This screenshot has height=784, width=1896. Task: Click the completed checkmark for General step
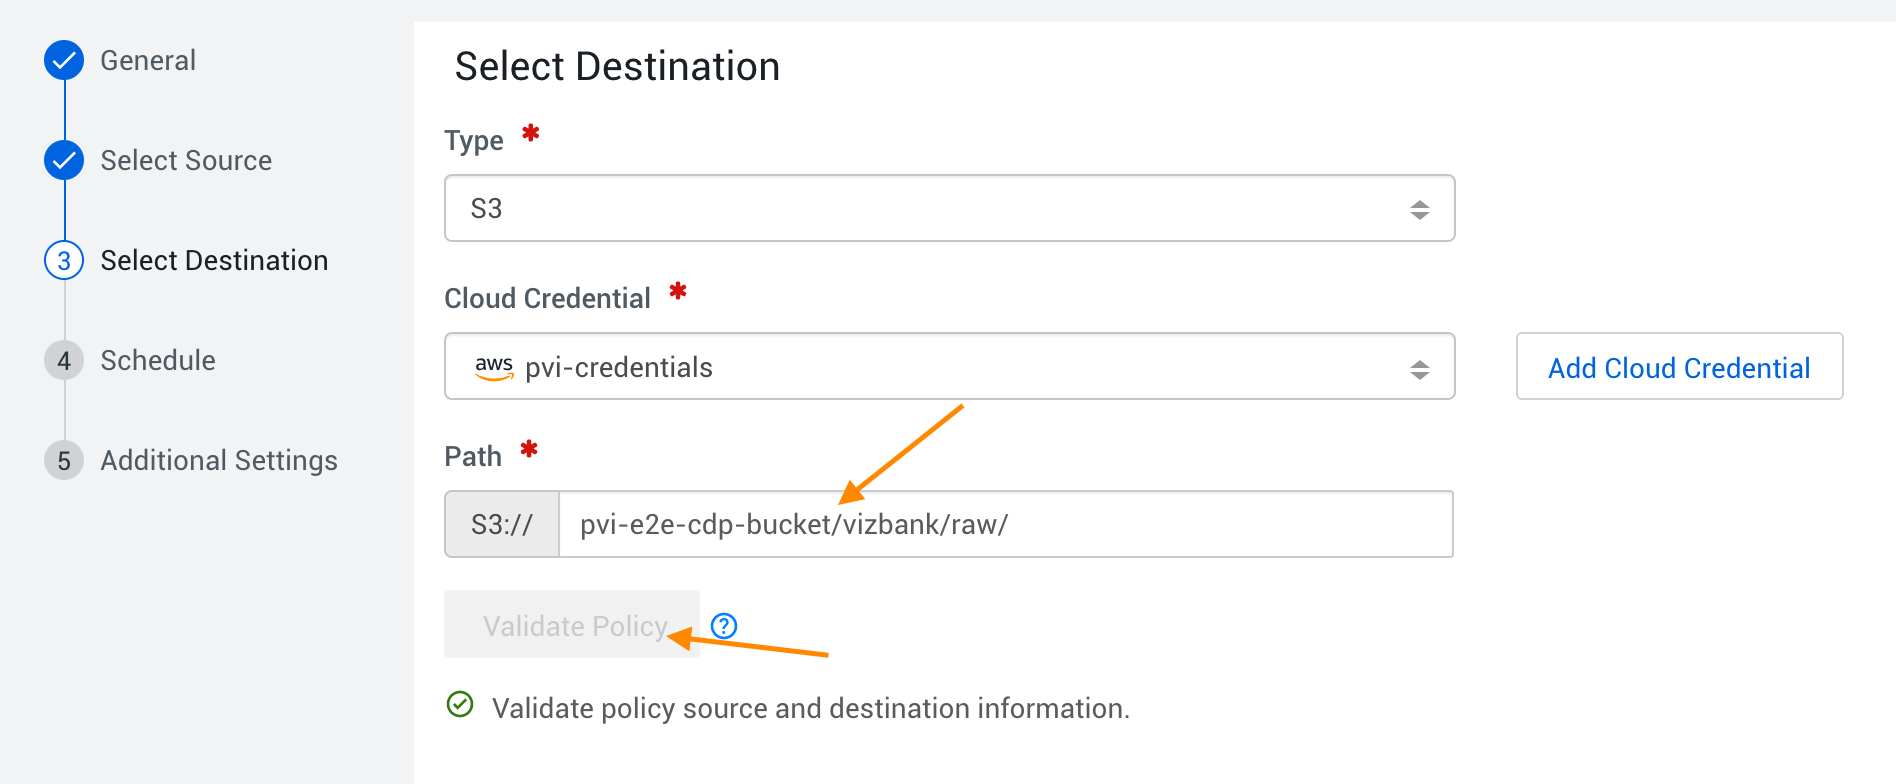pos(63,60)
